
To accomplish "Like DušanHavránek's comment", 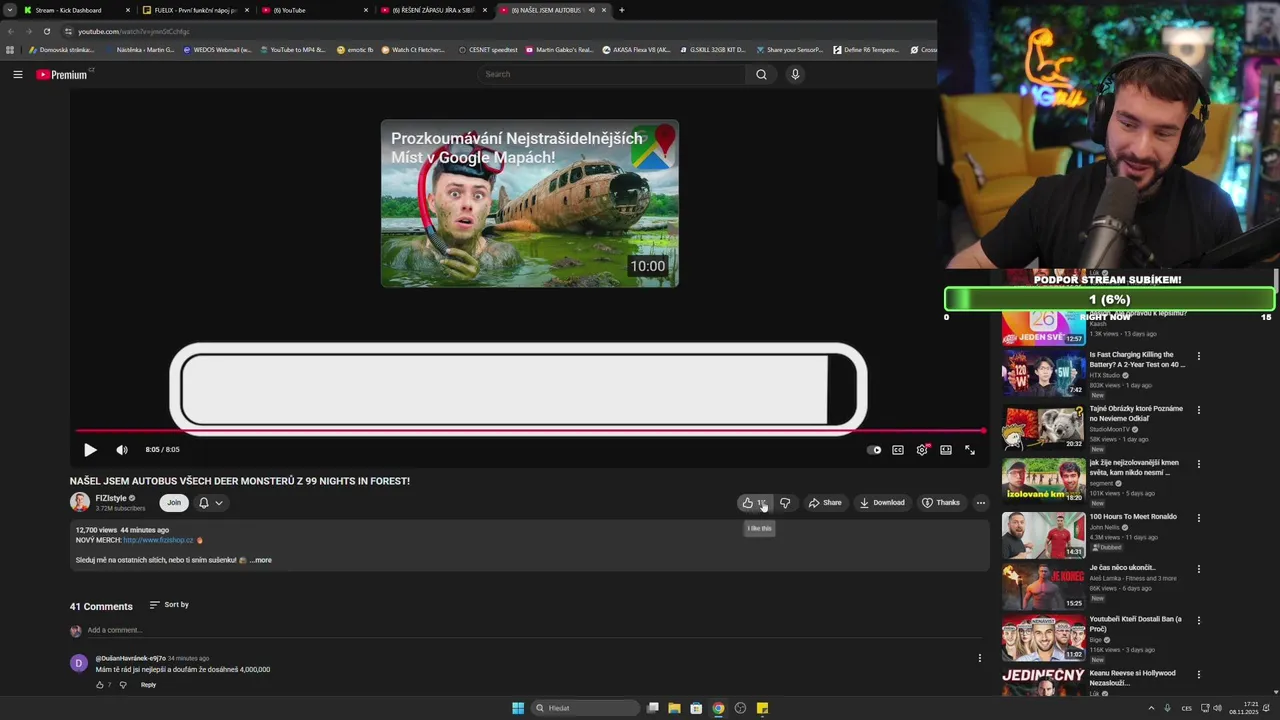I will (x=99, y=685).
